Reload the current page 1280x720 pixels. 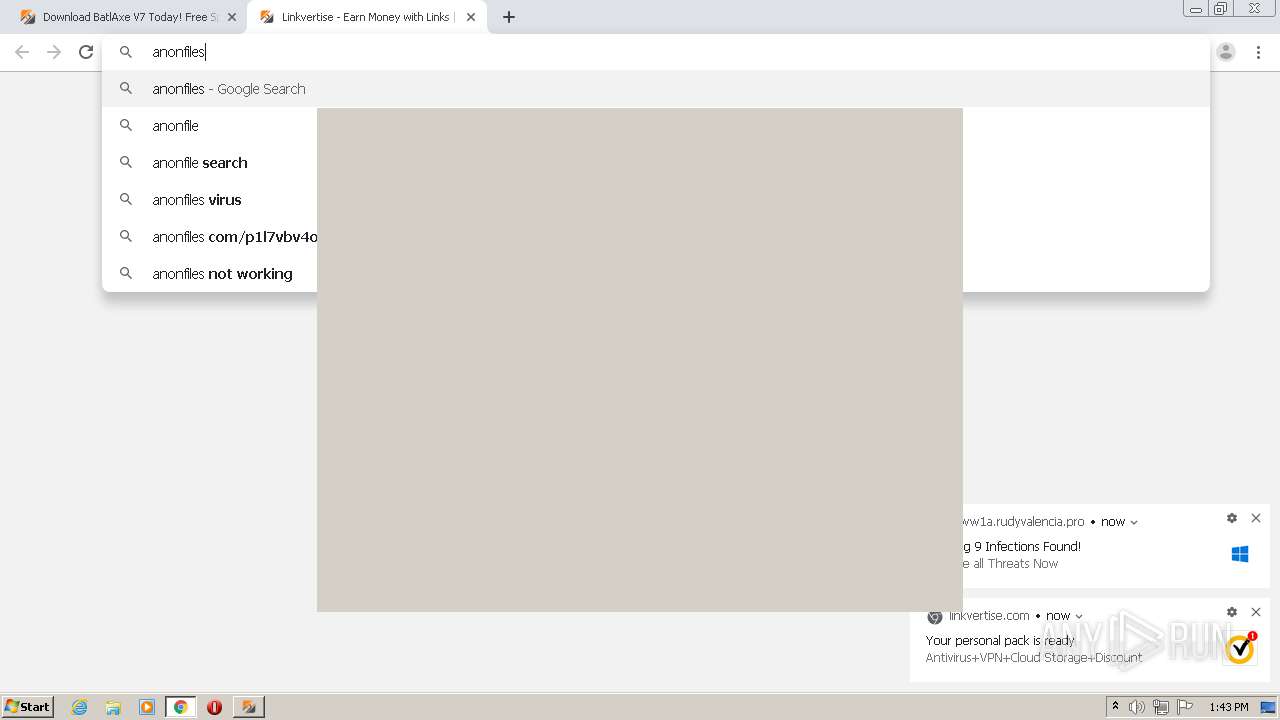(86, 52)
